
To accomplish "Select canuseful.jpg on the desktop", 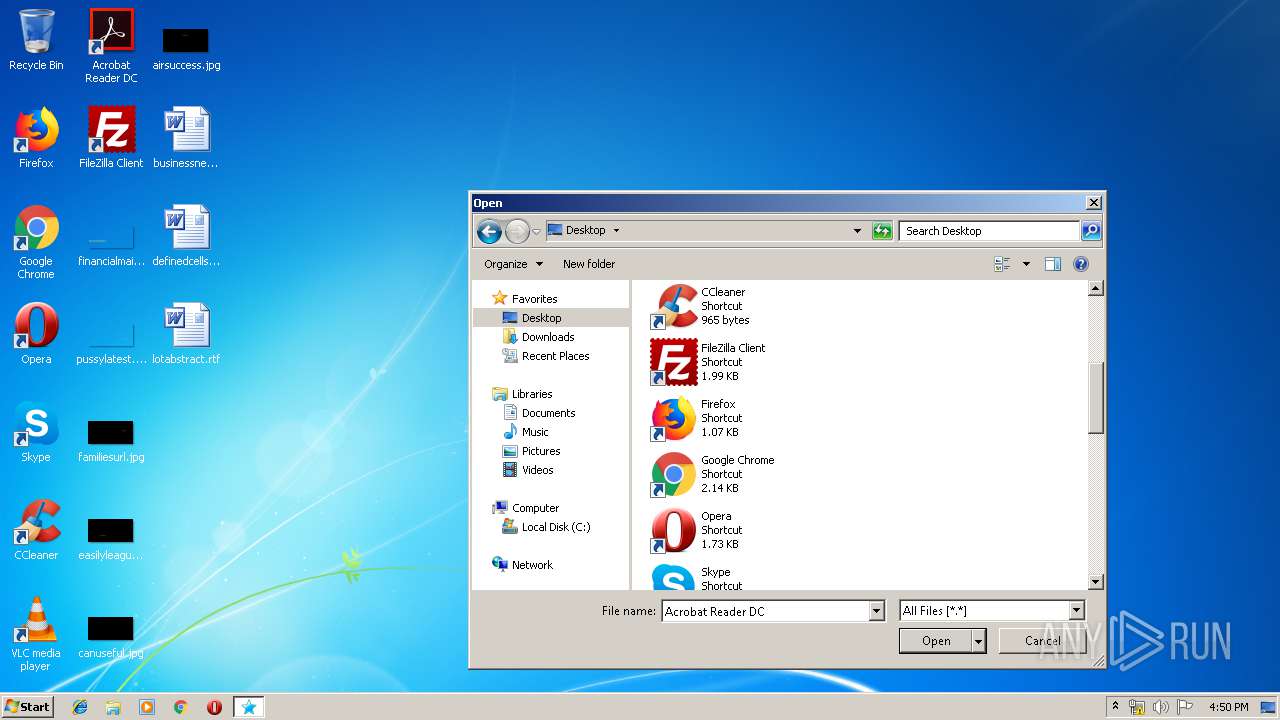I will pyautogui.click(x=111, y=636).
